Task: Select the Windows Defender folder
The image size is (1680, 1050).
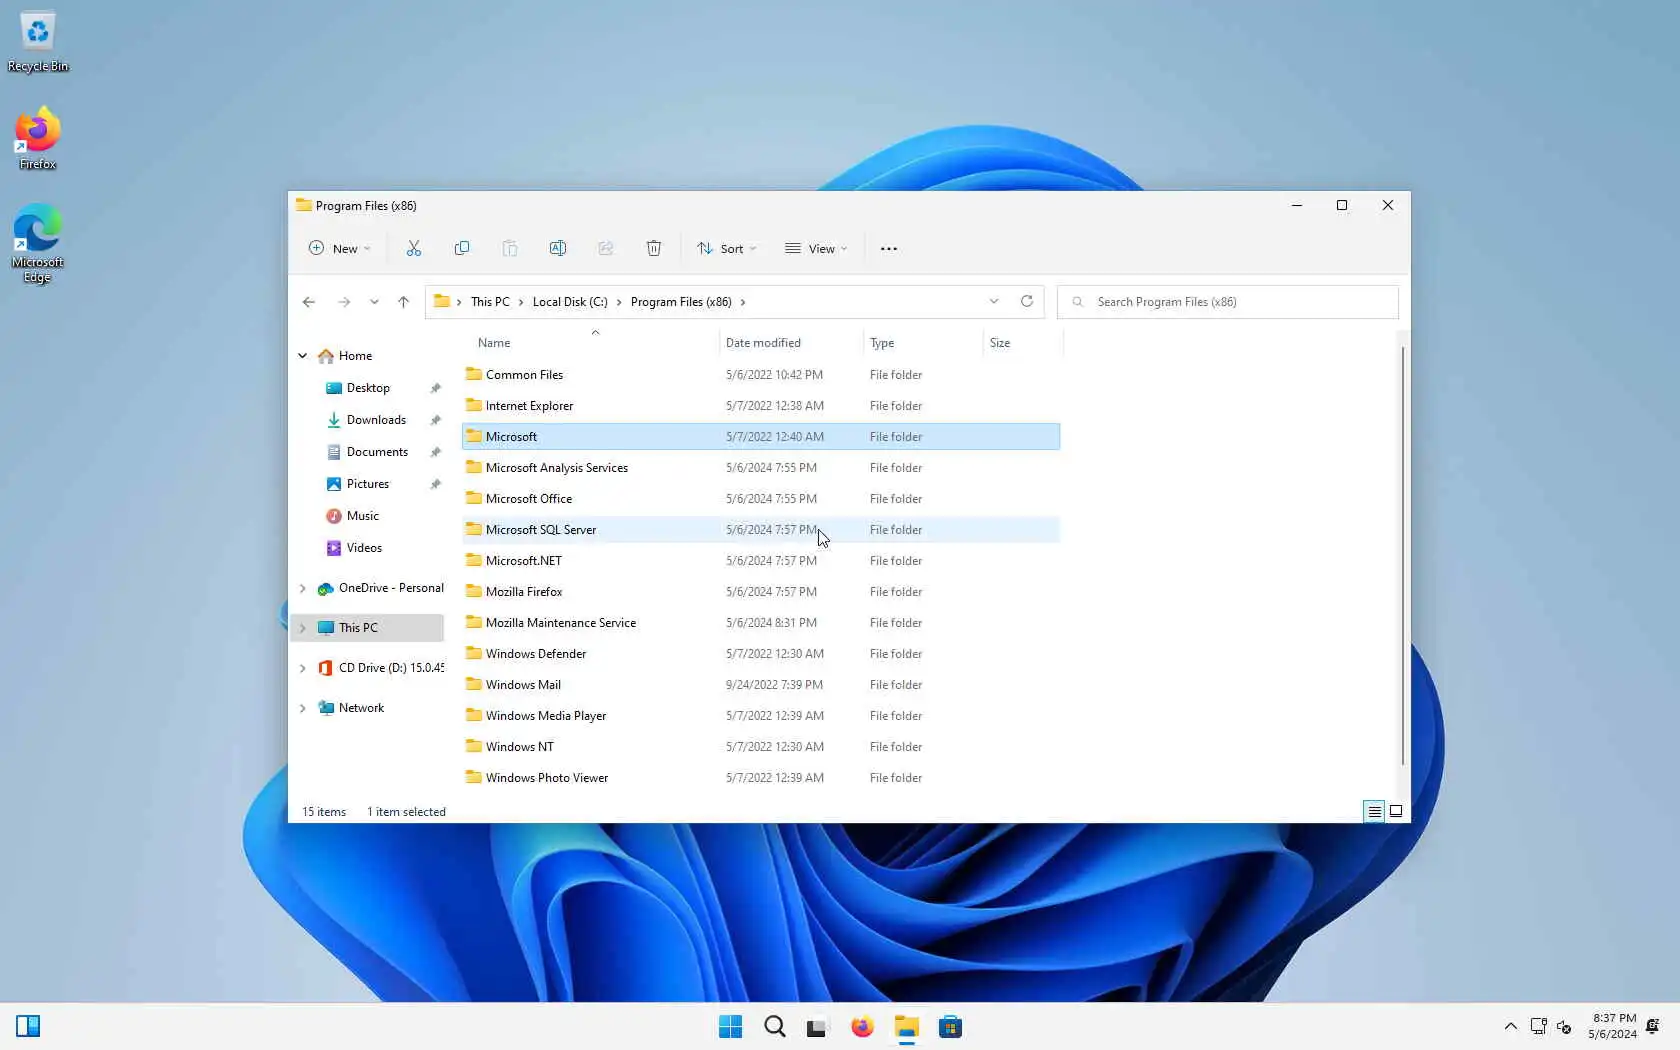Action: click(761, 654)
